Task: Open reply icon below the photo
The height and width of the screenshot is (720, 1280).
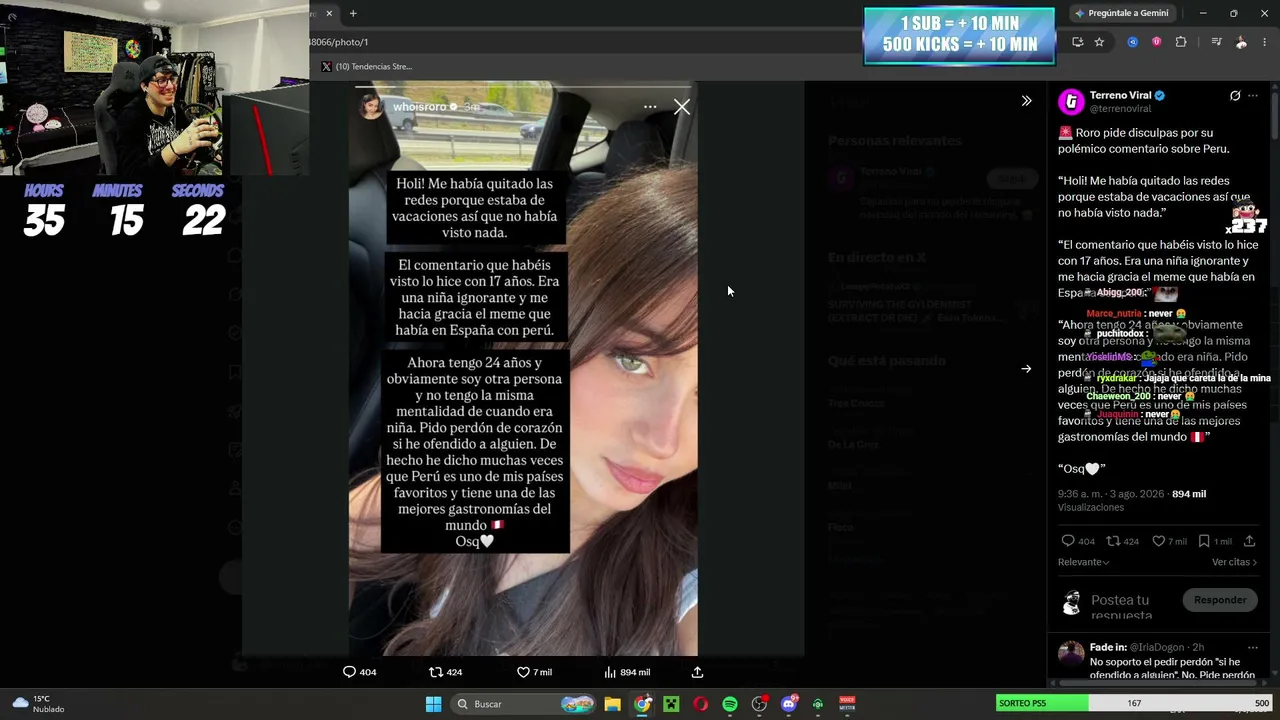Action: [349, 672]
